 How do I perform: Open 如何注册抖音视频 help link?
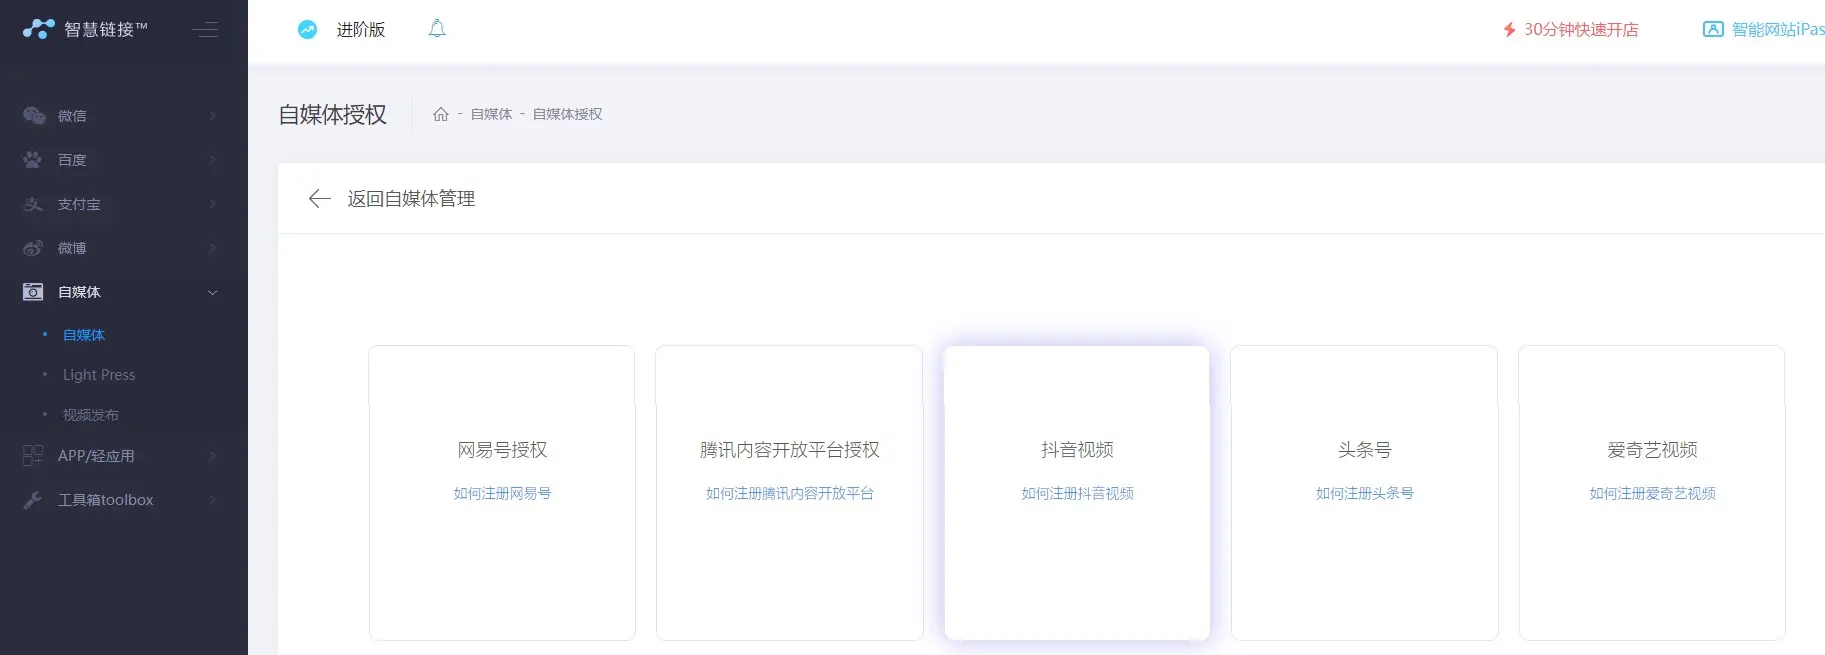1077,494
